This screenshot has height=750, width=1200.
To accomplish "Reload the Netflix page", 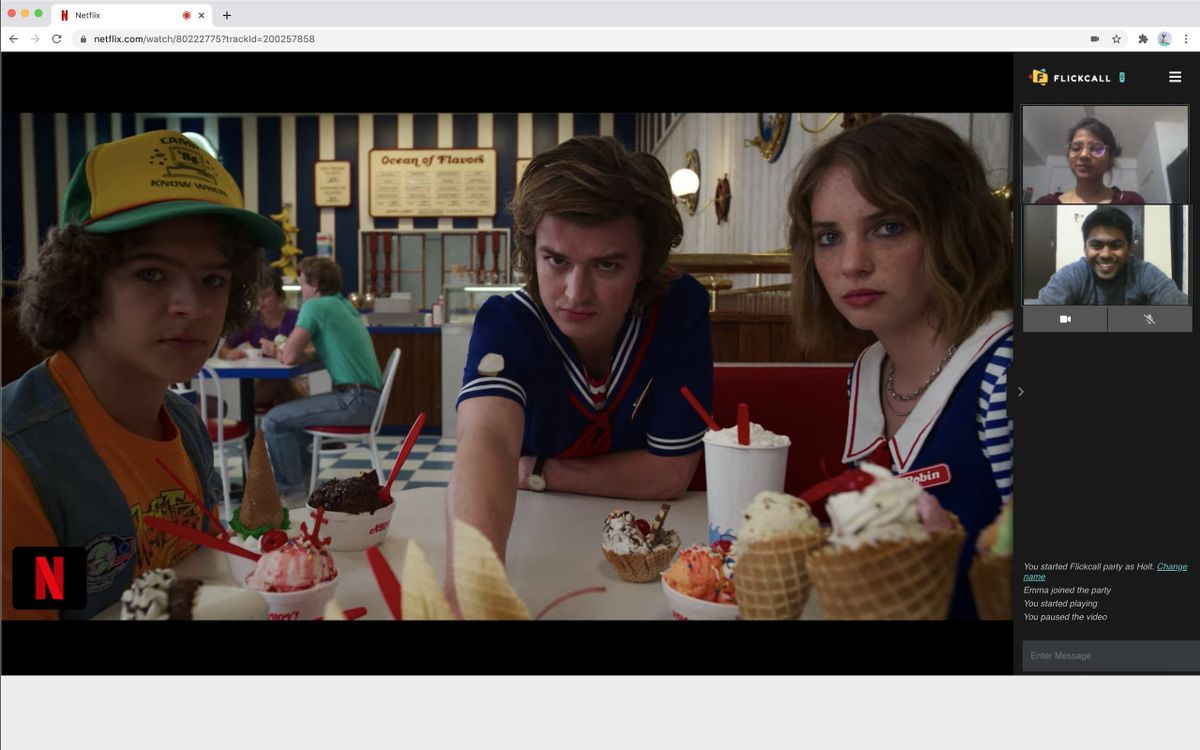I will click(x=57, y=39).
